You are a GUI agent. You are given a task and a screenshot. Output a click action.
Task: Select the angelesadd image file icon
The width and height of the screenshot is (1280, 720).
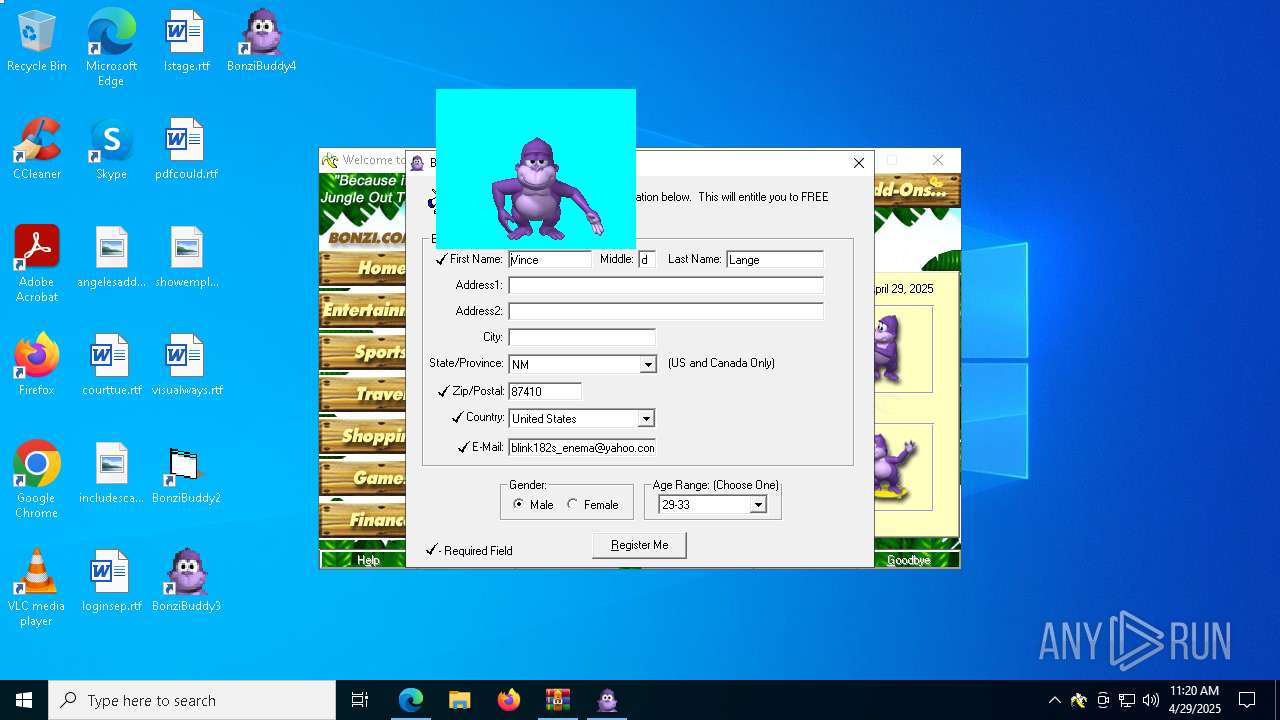[x=111, y=258]
